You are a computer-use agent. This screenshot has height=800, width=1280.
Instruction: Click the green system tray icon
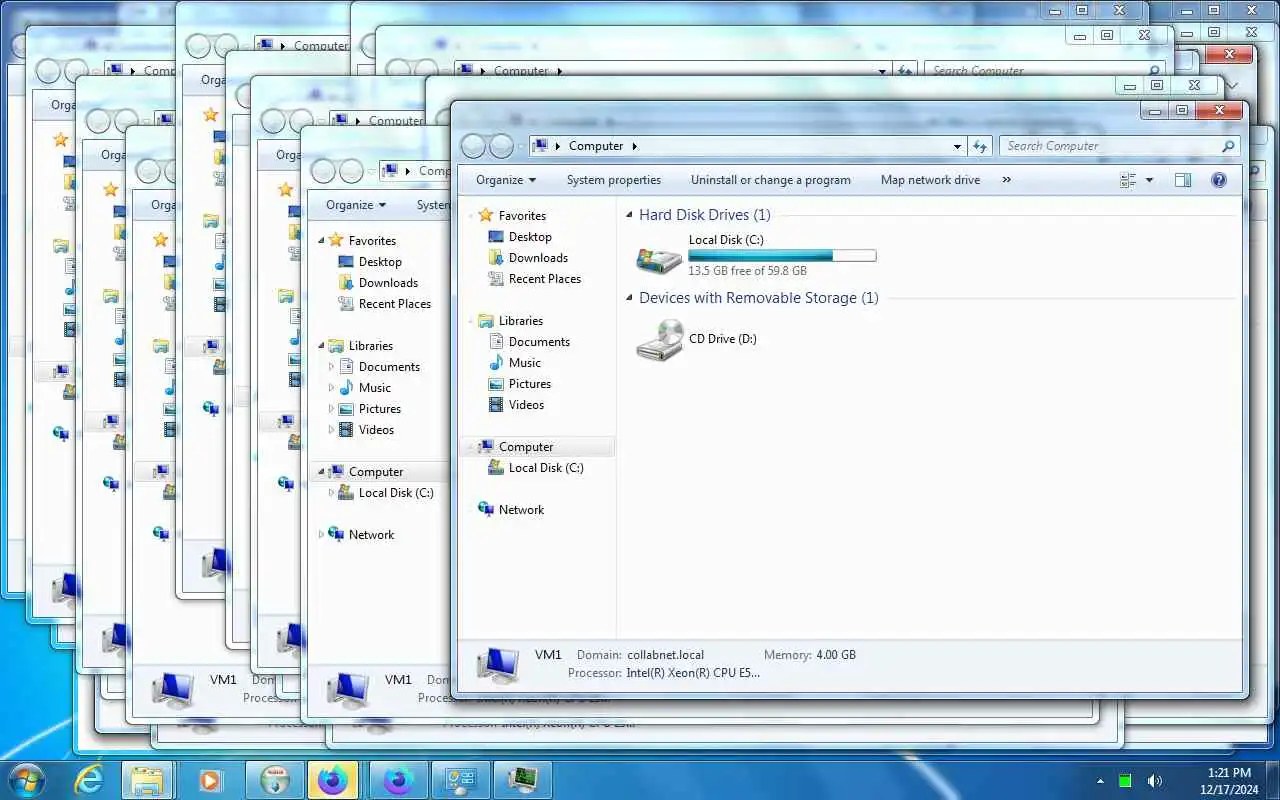pyautogui.click(x=1125, y=781)
